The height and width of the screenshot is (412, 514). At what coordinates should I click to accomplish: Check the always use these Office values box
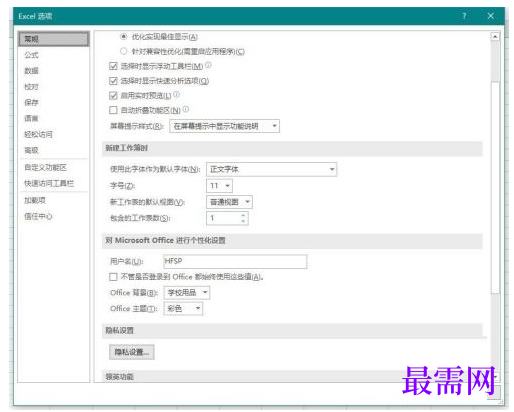click(113, 277)
